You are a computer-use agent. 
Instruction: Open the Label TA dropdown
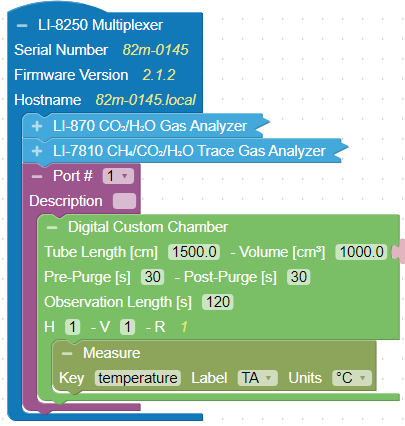click(x=257, y=378)
